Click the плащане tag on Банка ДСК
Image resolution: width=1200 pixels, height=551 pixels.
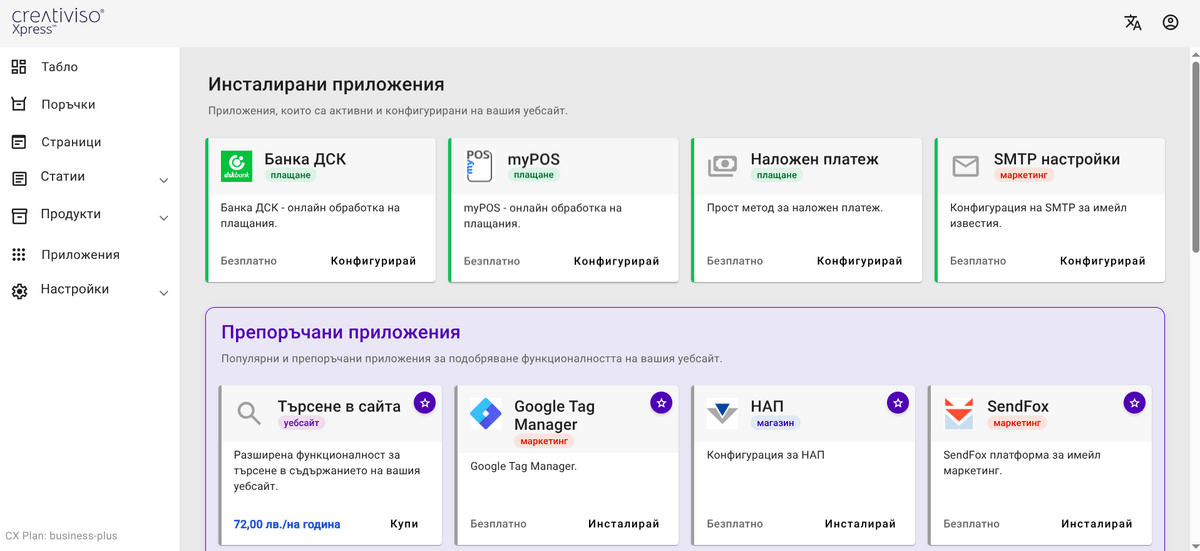pos(290,175)
